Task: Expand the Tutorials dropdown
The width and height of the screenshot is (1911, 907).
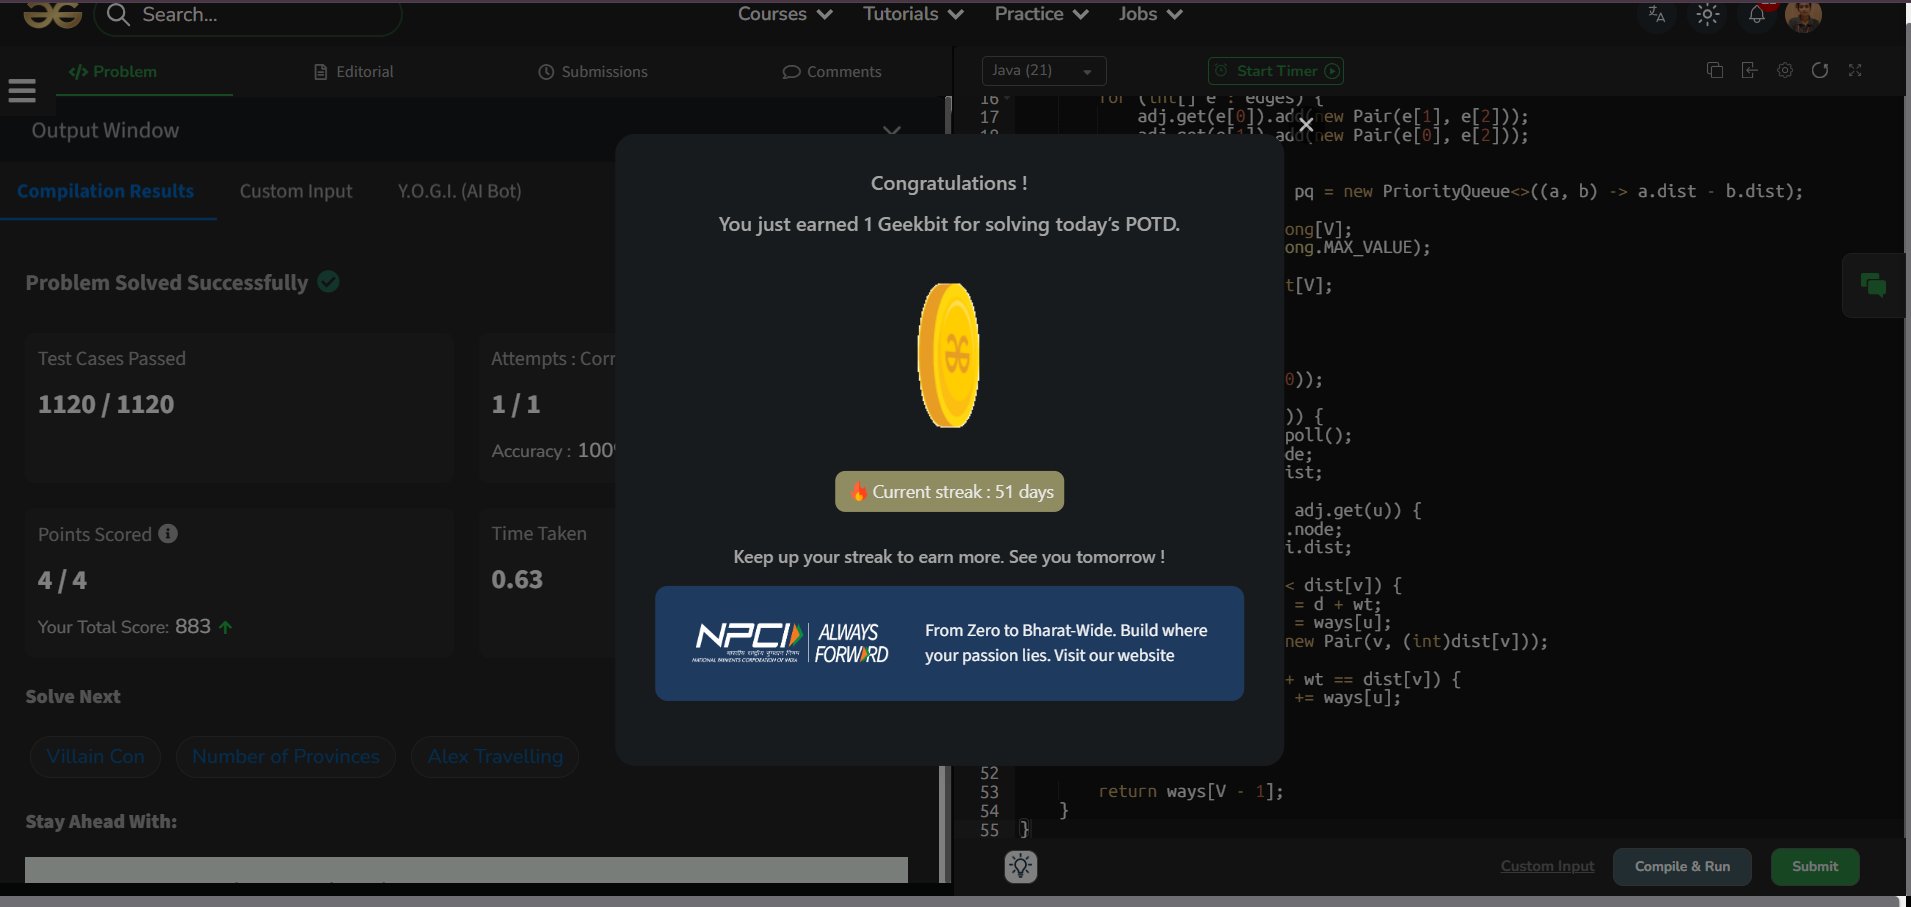Action: [x=913, y=14]
